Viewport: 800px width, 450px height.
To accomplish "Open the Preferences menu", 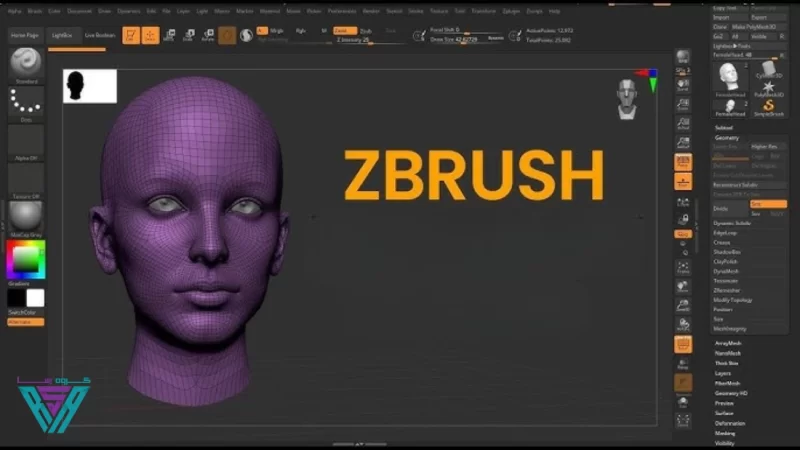I will pyautogui.click(x=342, y=11).
